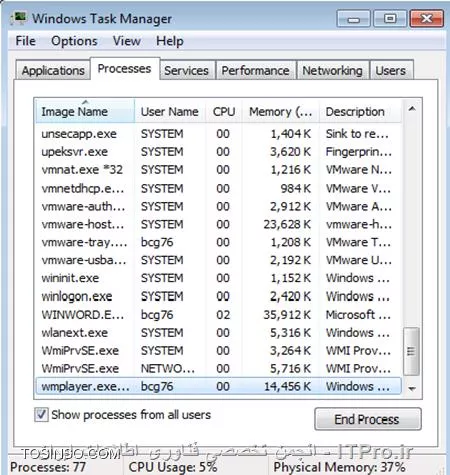Viewport: 450px width, 475px height.
Task: Select the vmnat.exe *32 process
Action: pyautogui.click(x=218, y=170)
